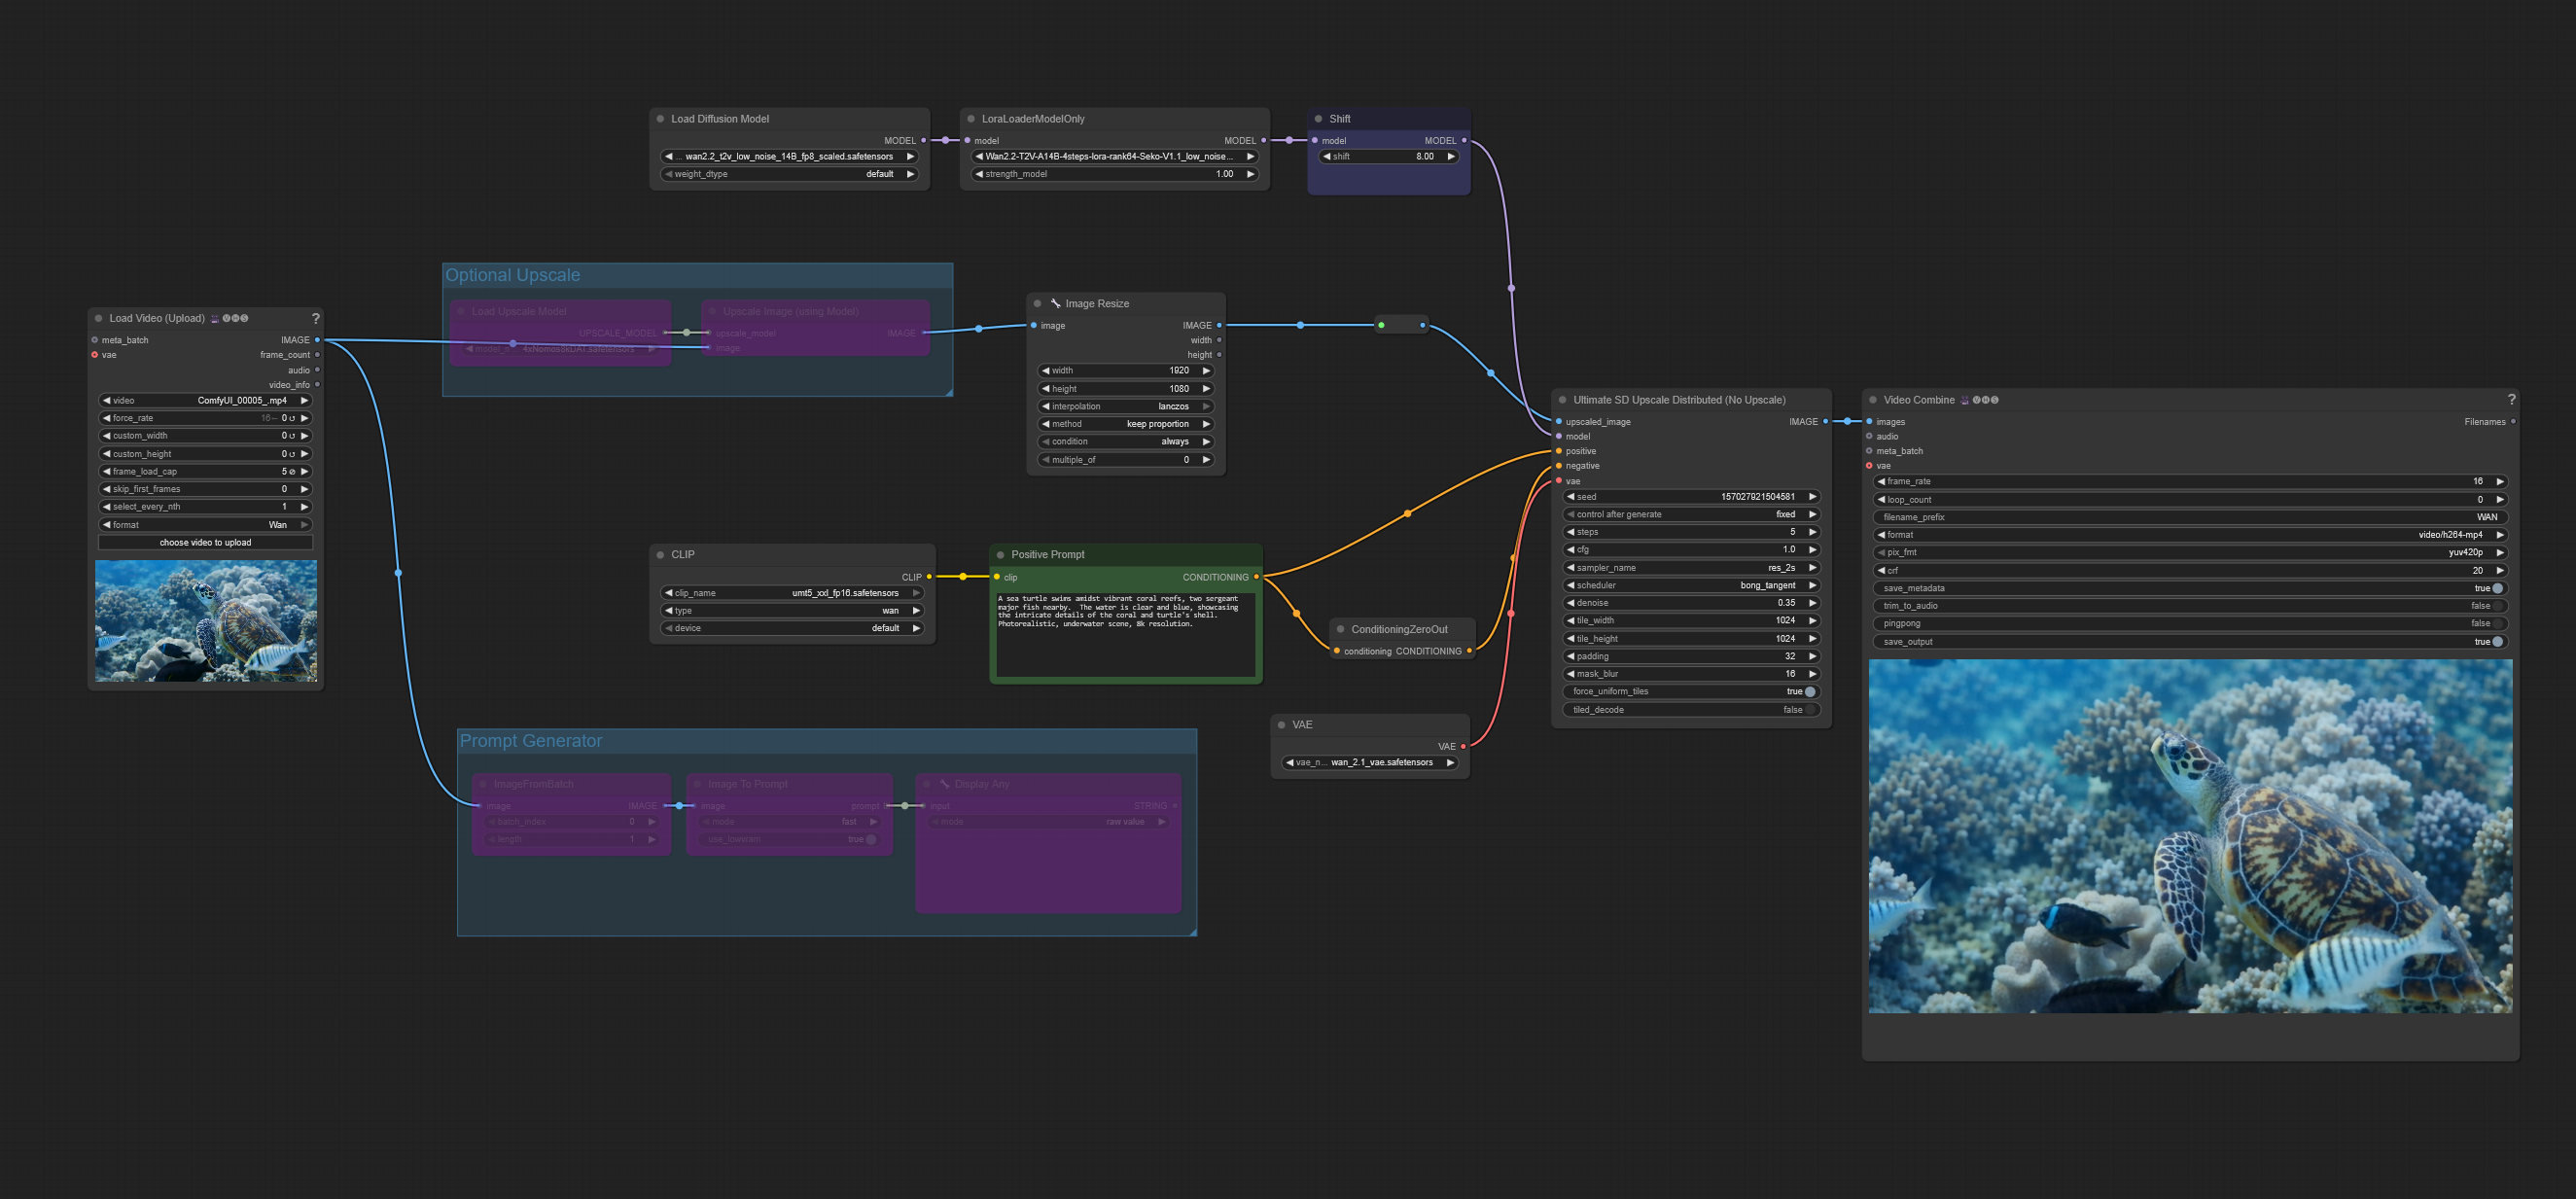This screenshot has height=1199, width=2576.
Task: Click resize corner of Prompt Generator group
Action: 1192,931
